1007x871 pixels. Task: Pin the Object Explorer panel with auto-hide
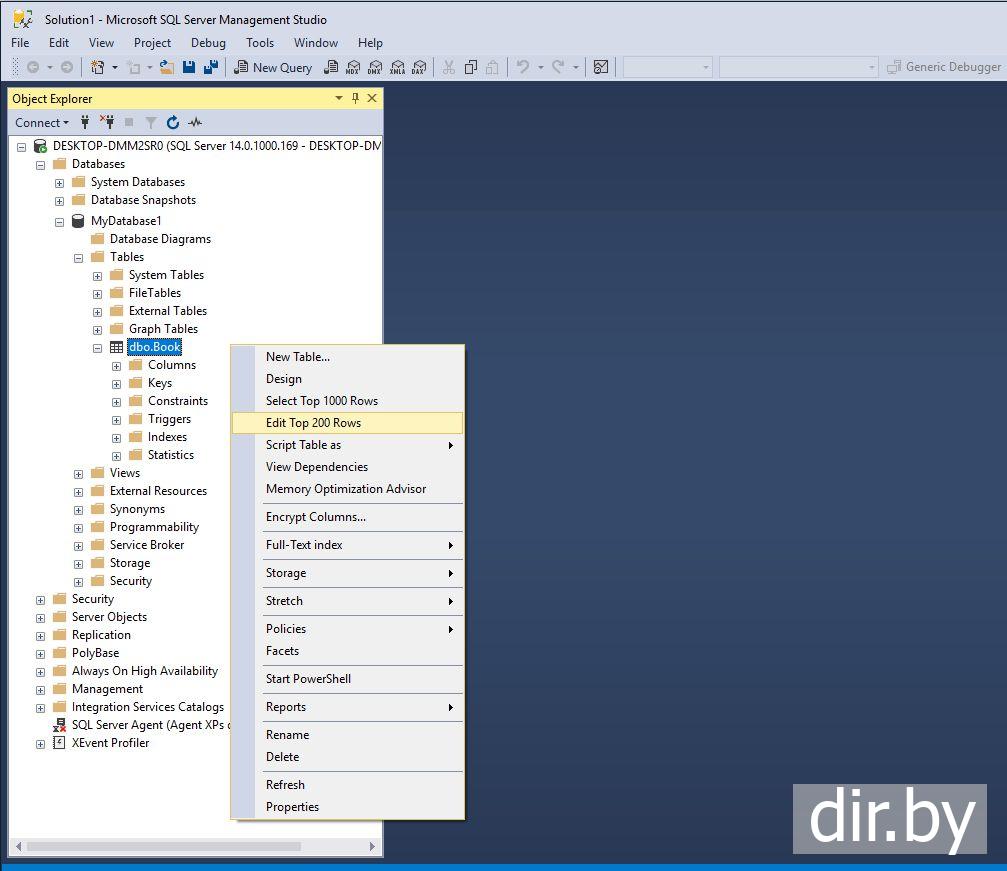(355, 98)
